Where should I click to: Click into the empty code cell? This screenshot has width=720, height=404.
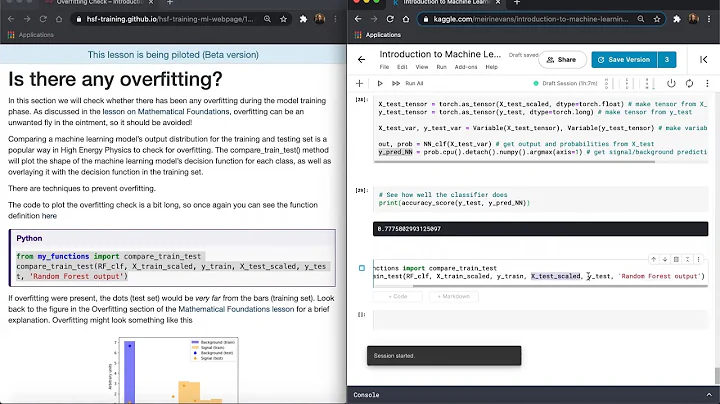coord(540,320)
